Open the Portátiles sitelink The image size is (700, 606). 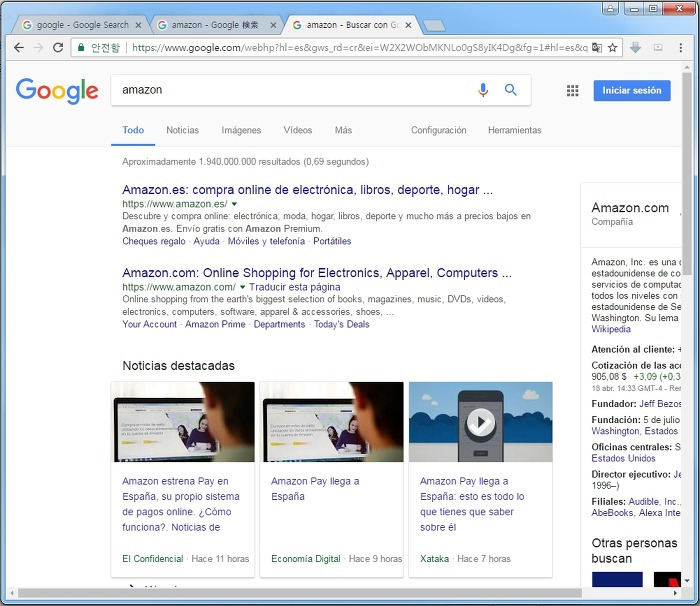332,241
